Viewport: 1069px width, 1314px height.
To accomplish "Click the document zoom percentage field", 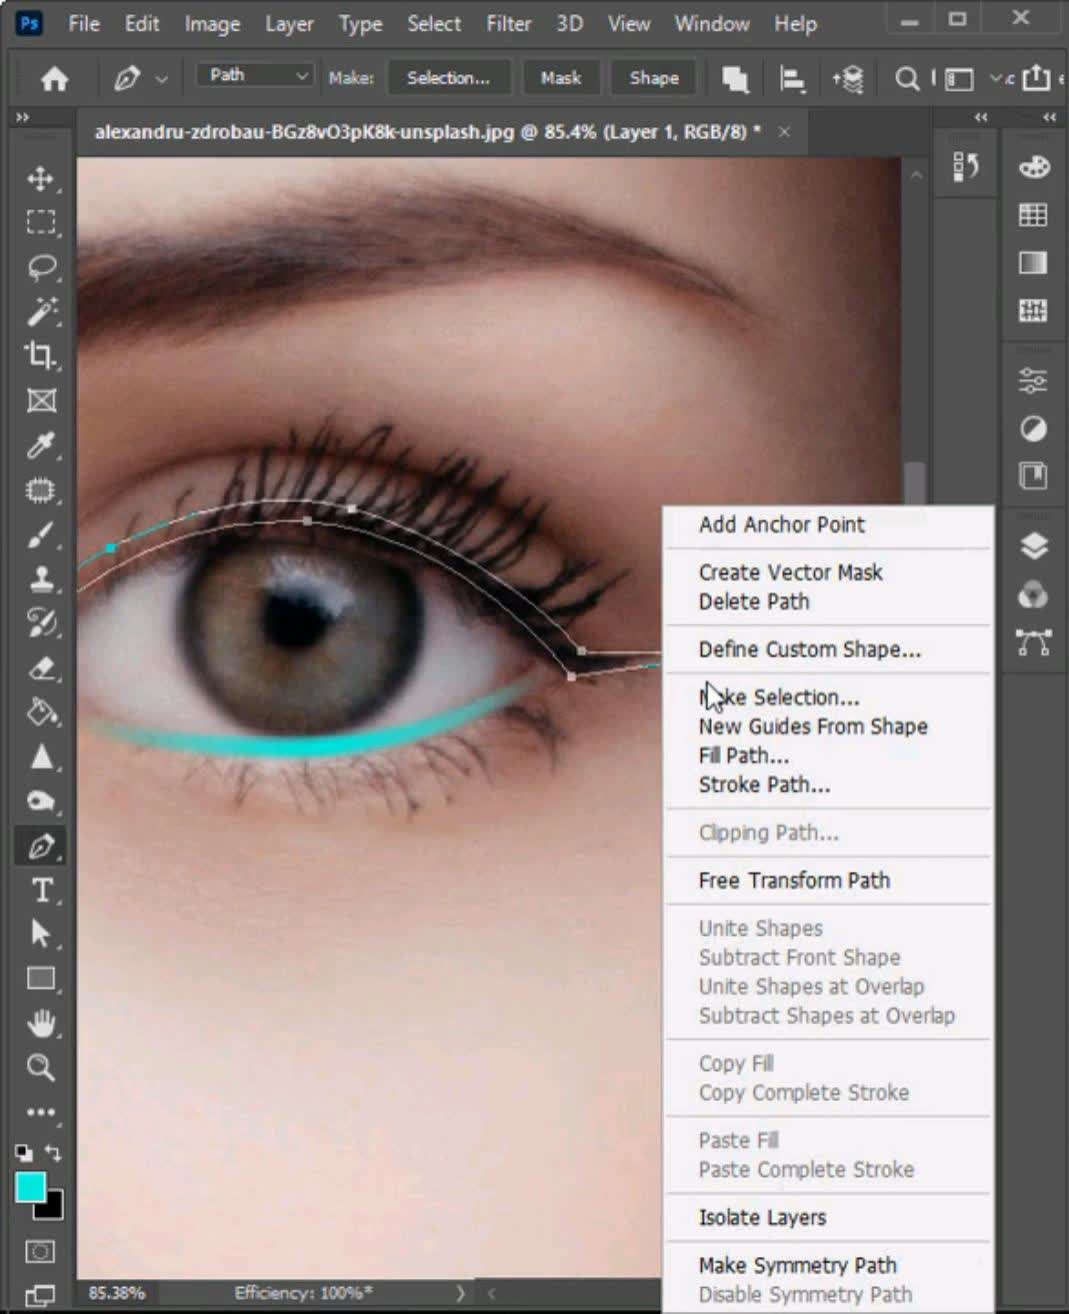I will (x=113, y=1292).
